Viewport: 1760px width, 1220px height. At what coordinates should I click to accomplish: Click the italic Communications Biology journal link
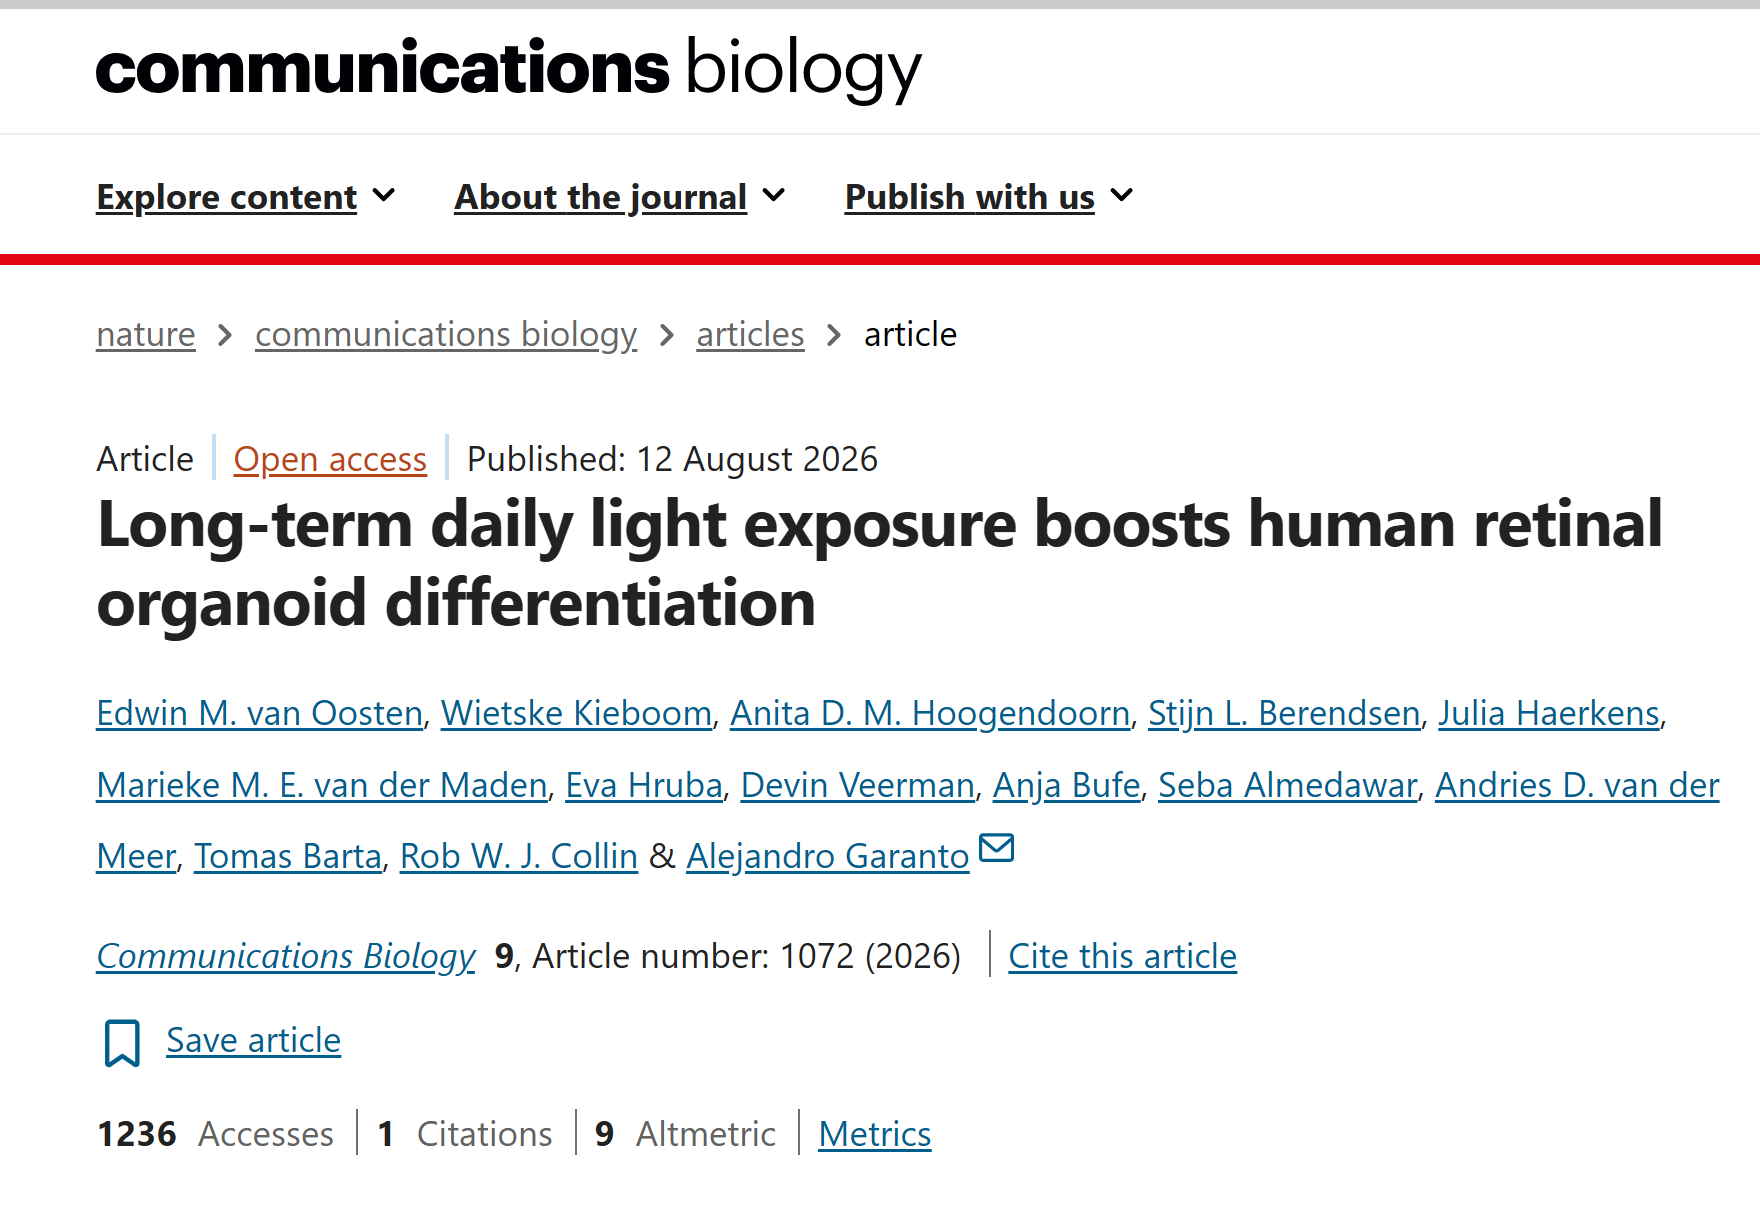(286, 956)
